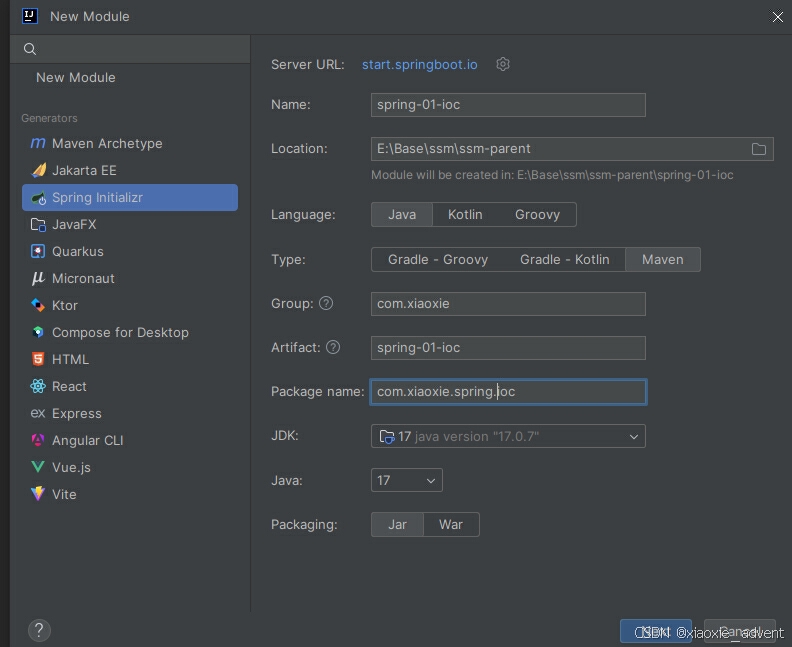Image resolution: width=792 pixels, height=647 pixels.
Task: Select Quarkus generator
Action: point(130,252)
